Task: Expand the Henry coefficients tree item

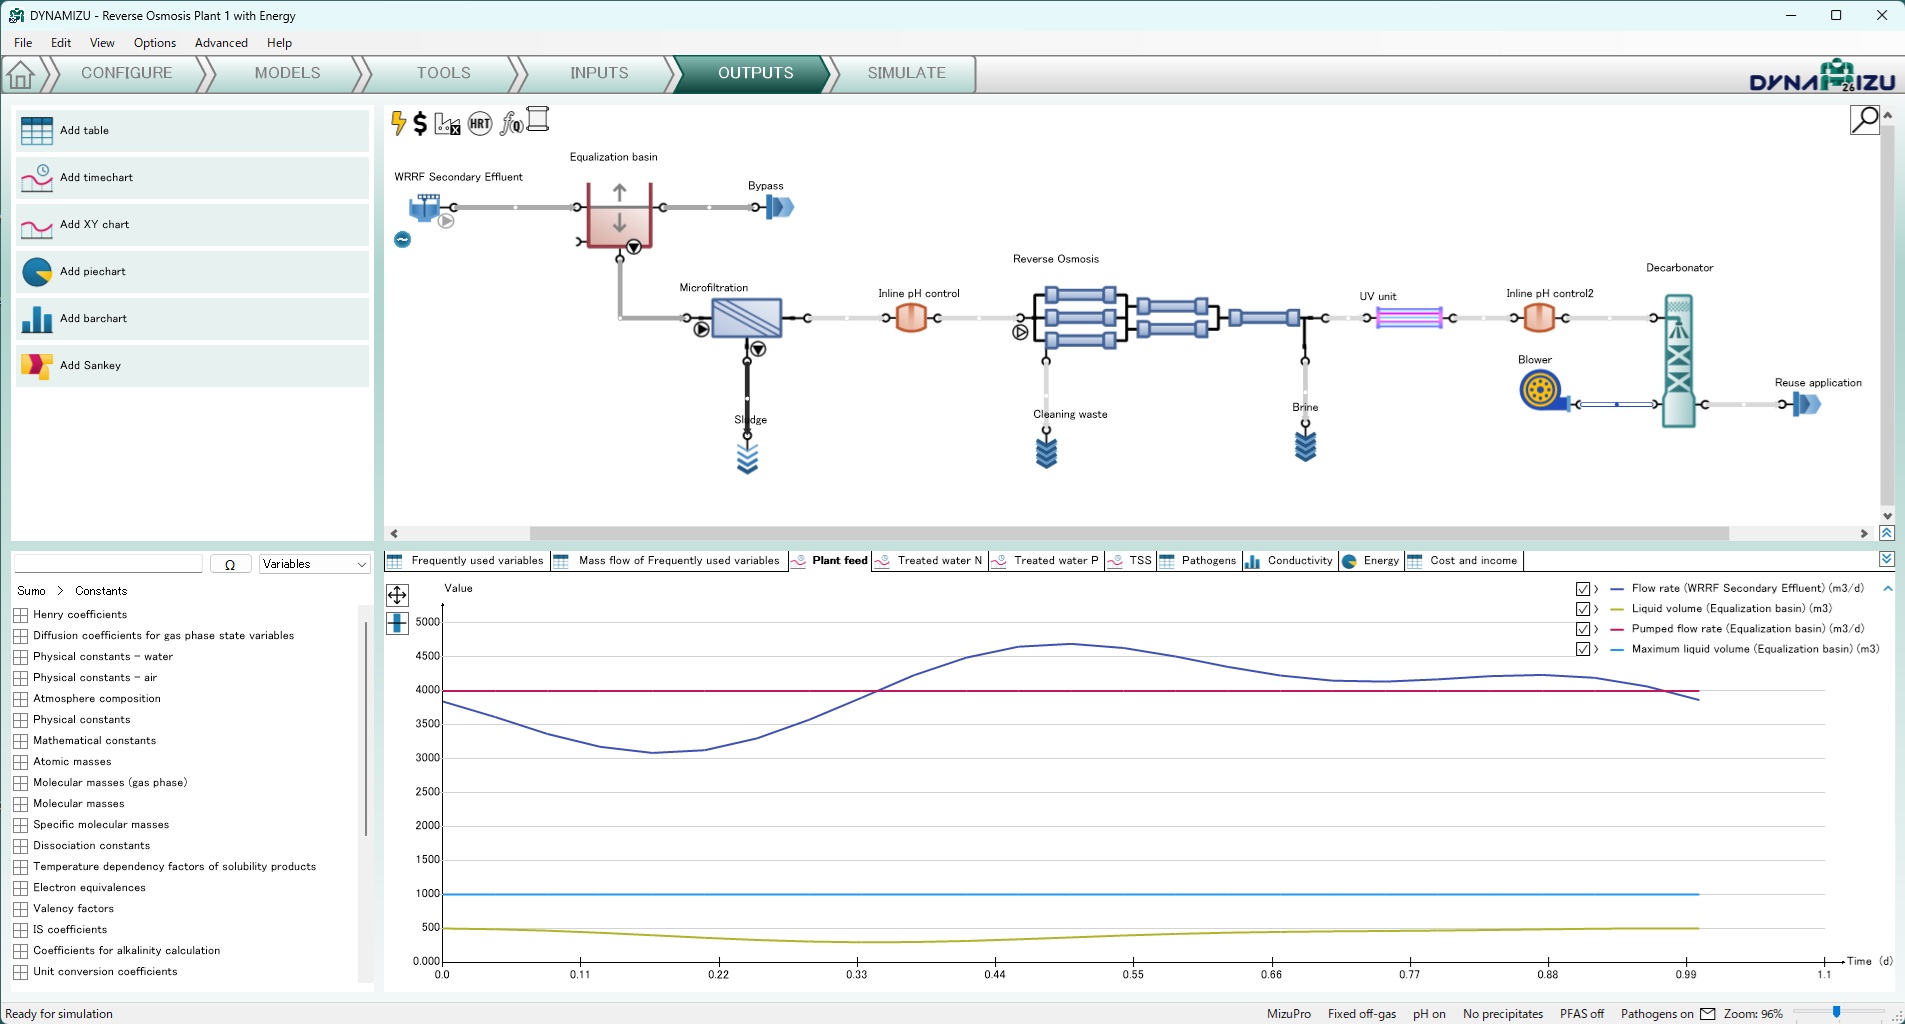Action: tap(21, 615)
